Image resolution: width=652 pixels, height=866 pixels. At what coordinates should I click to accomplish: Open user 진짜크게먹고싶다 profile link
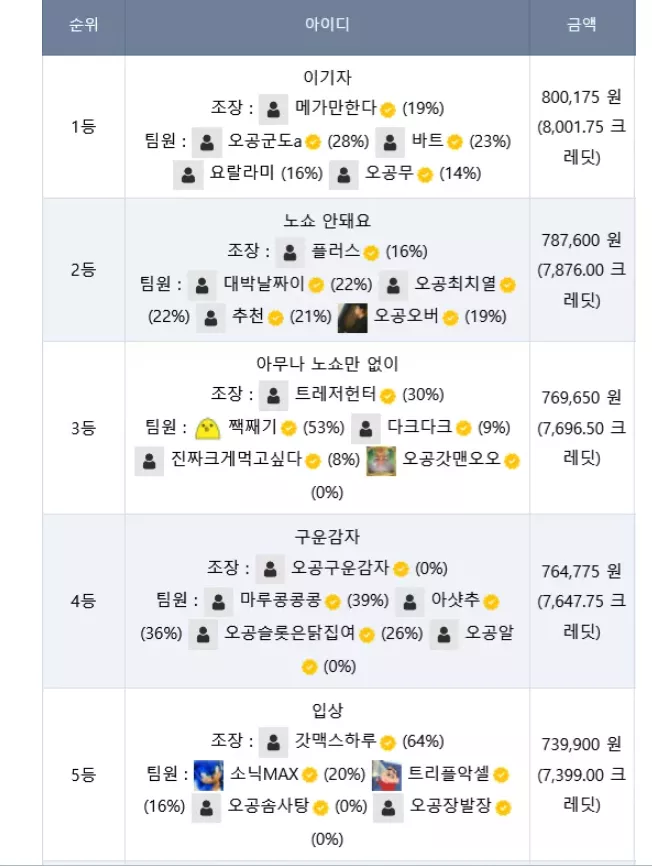(236, 458)
